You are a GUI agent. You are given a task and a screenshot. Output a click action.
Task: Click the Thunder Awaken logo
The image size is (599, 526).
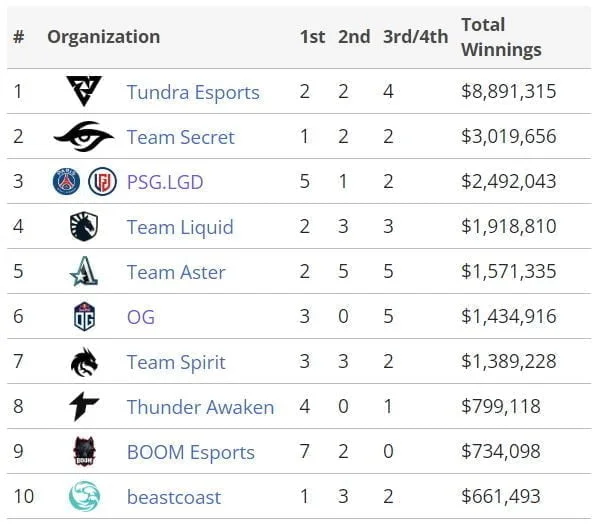84,406
